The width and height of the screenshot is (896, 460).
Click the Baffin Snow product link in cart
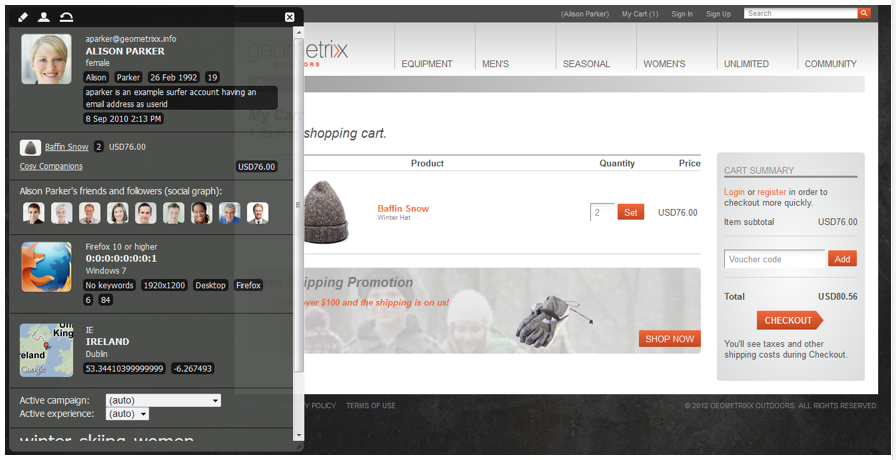pos(403,209)
